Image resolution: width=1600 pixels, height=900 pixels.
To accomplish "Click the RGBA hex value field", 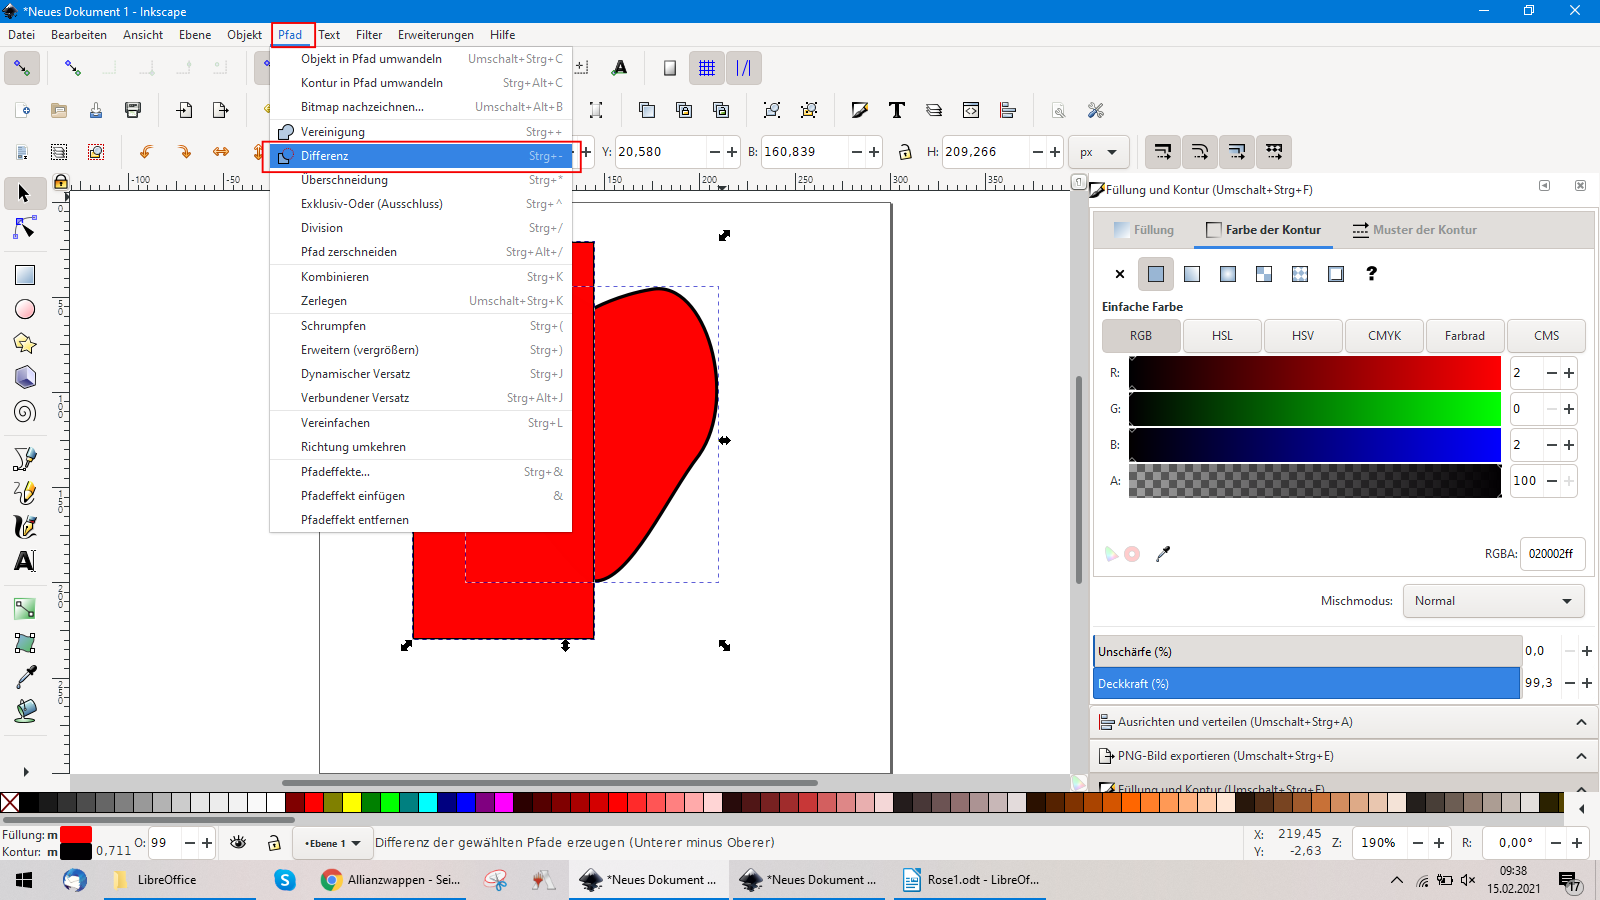I will tap(1551, 554).
